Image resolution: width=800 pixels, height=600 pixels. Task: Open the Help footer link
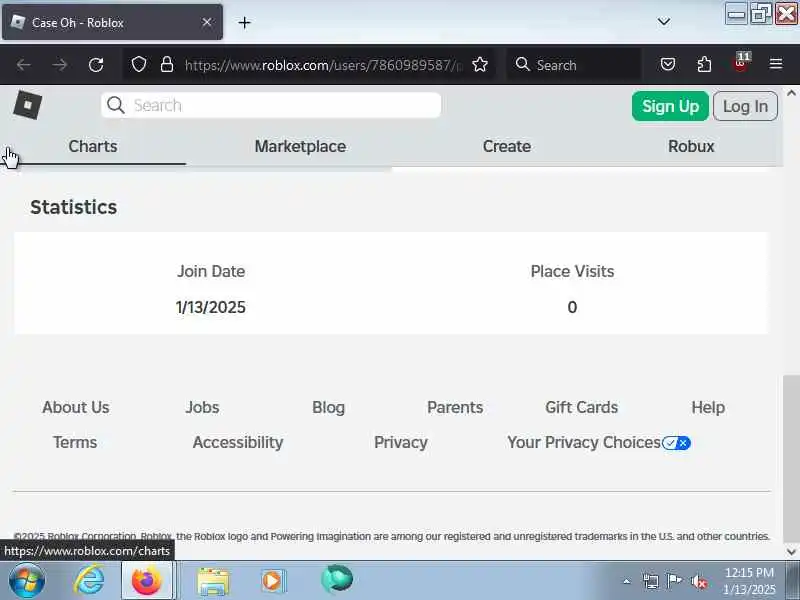pos(708,407)
